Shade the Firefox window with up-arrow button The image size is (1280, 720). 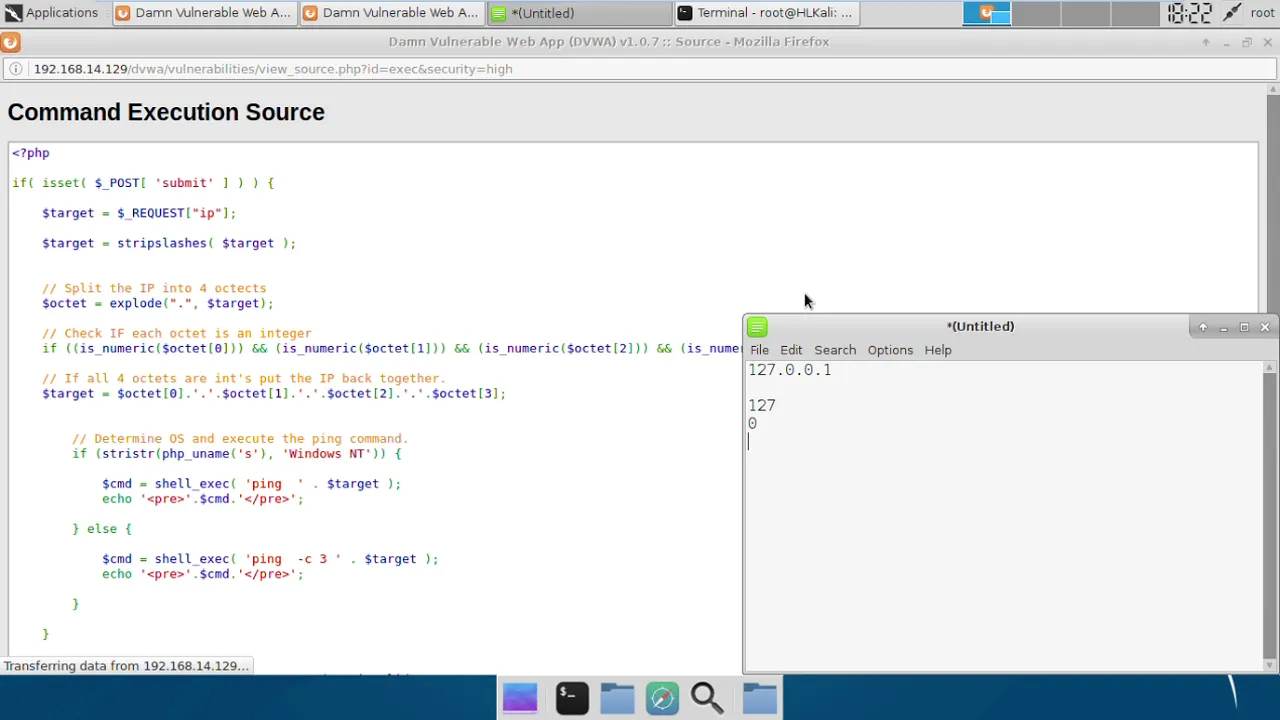point(1205,42)
